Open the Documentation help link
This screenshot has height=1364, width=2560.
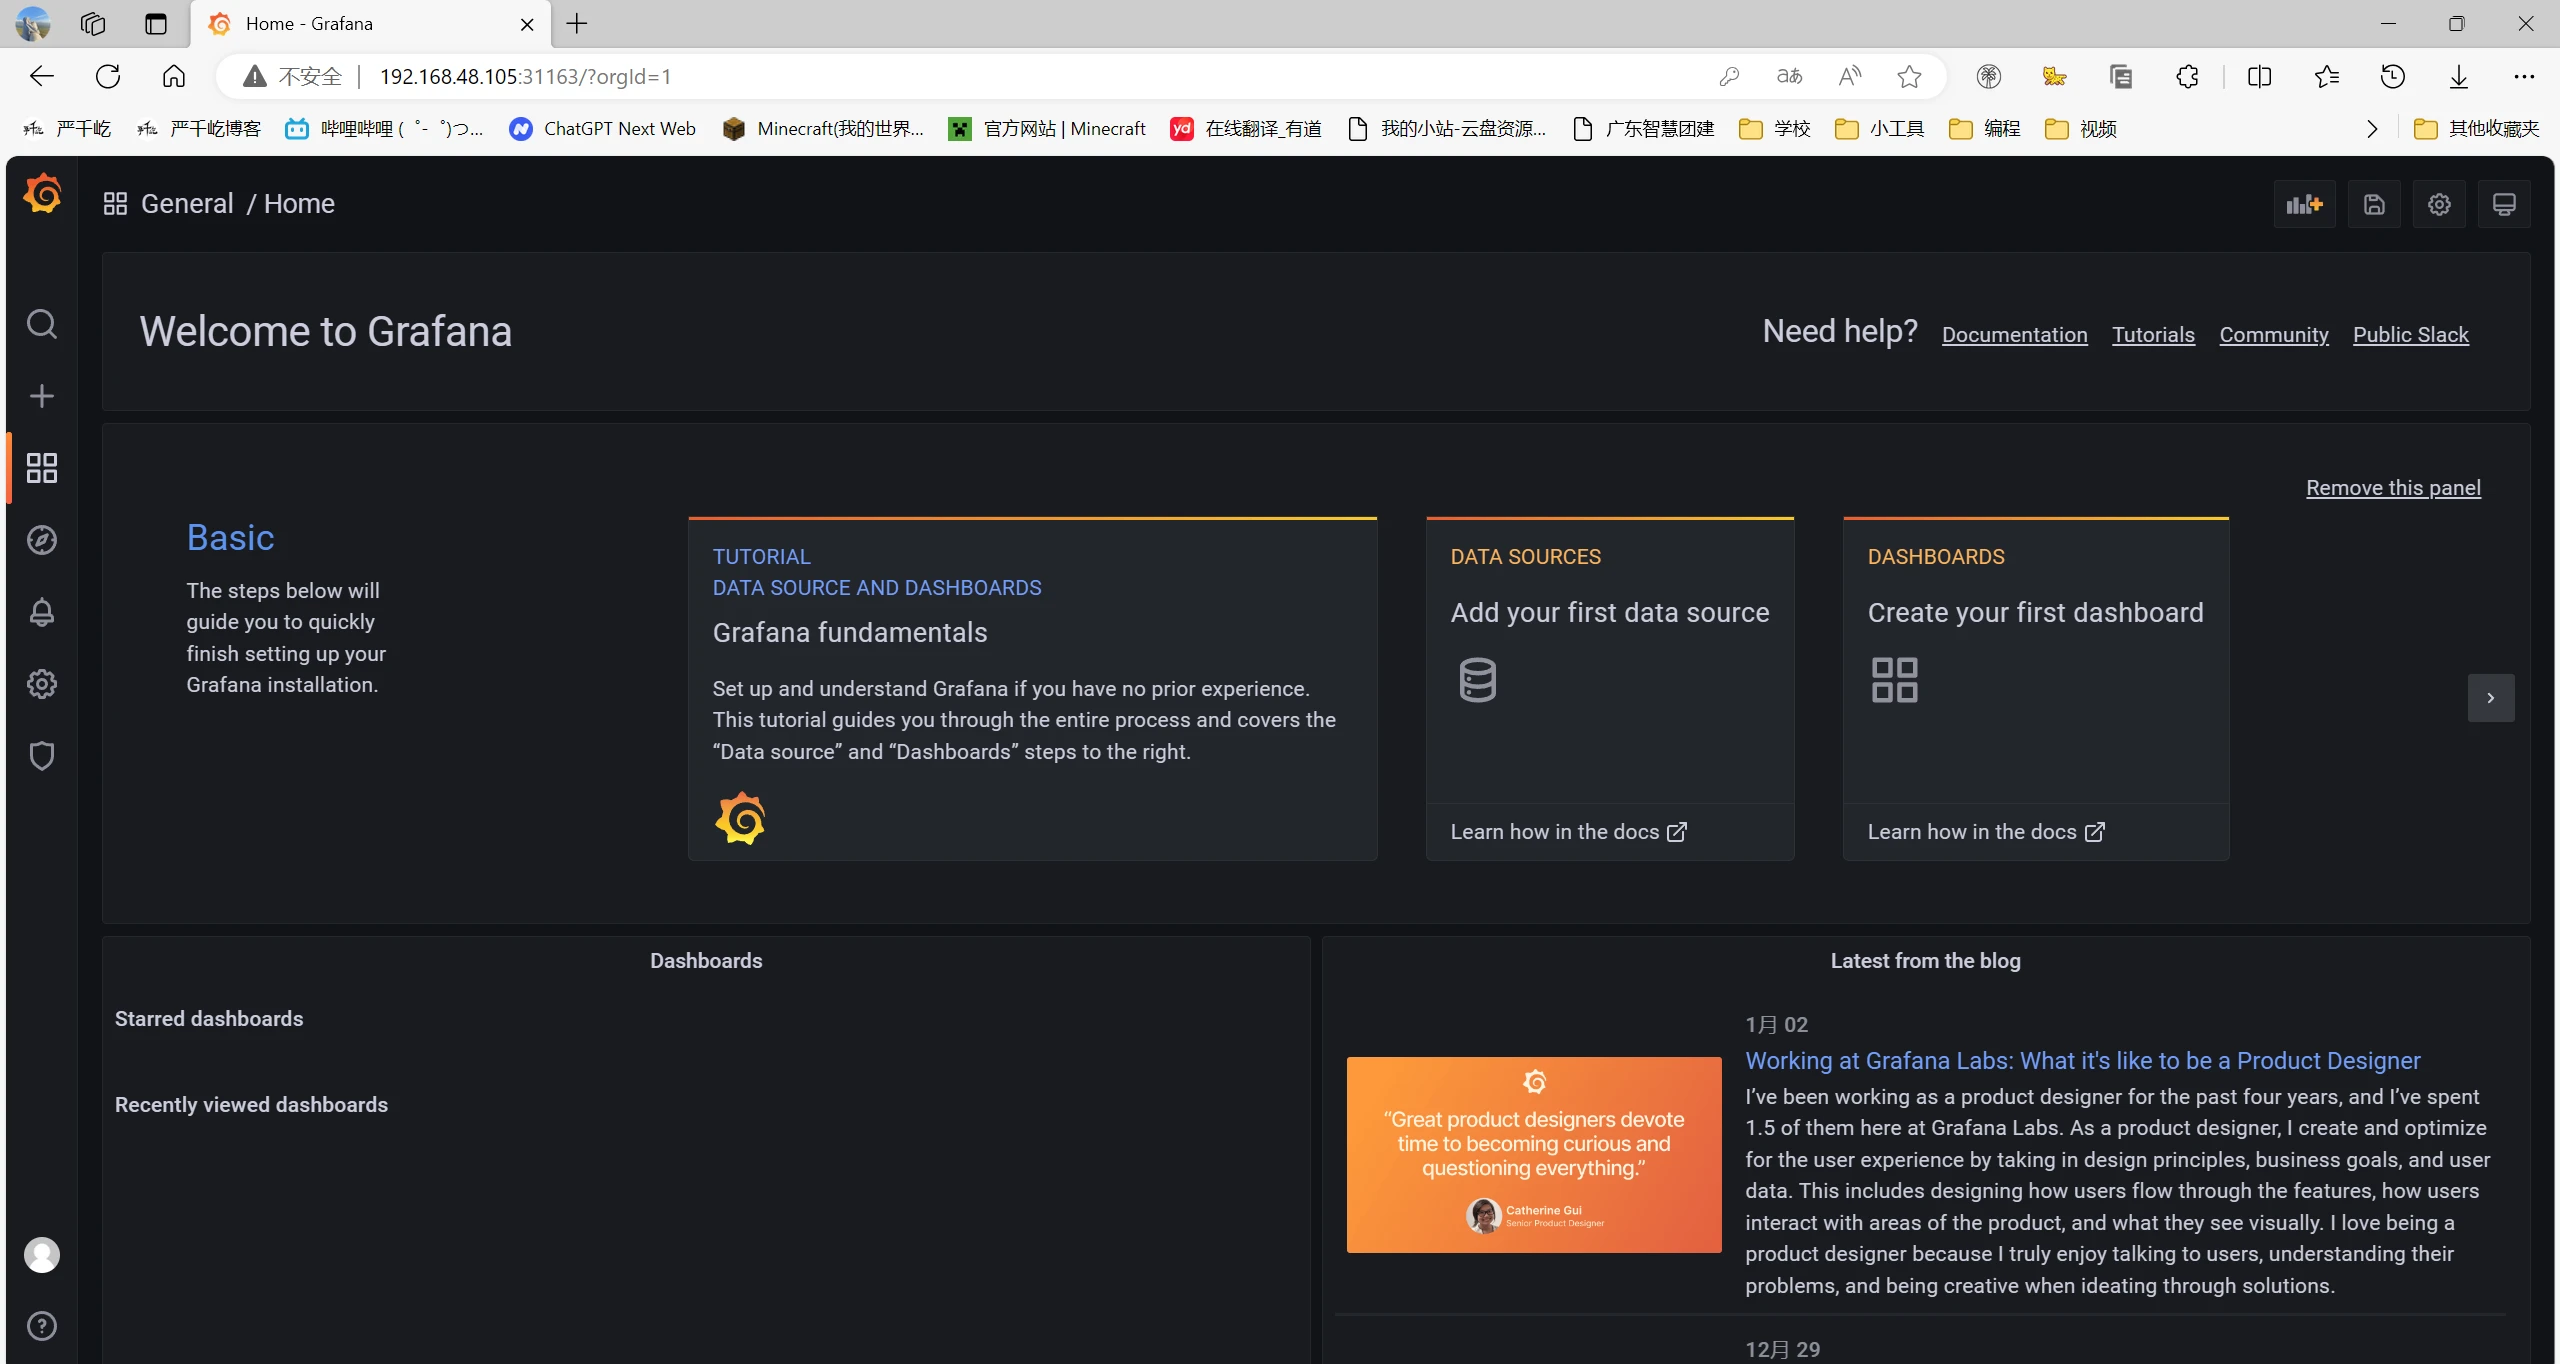tap(2014, 335)
